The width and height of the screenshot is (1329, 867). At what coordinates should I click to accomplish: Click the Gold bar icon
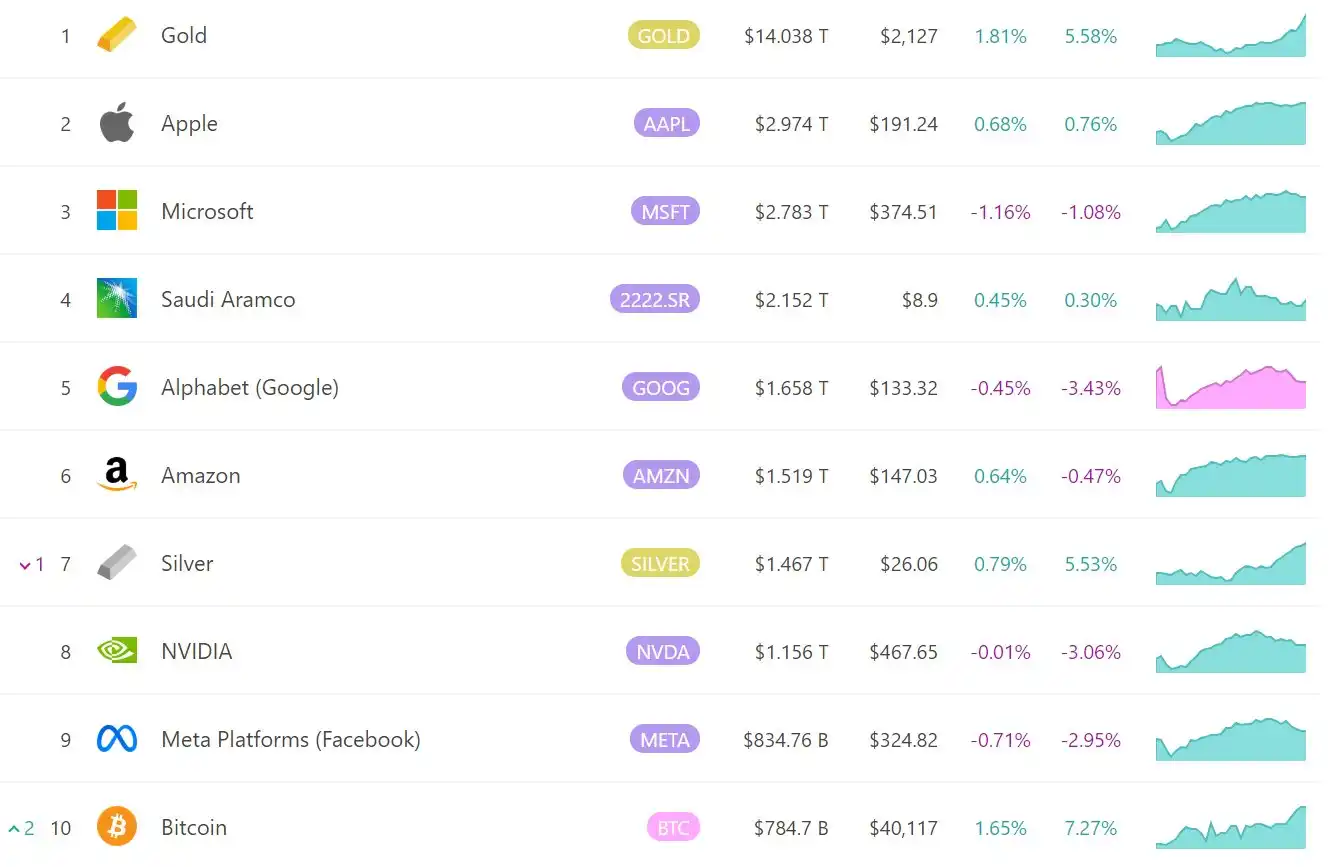(116, 36)
